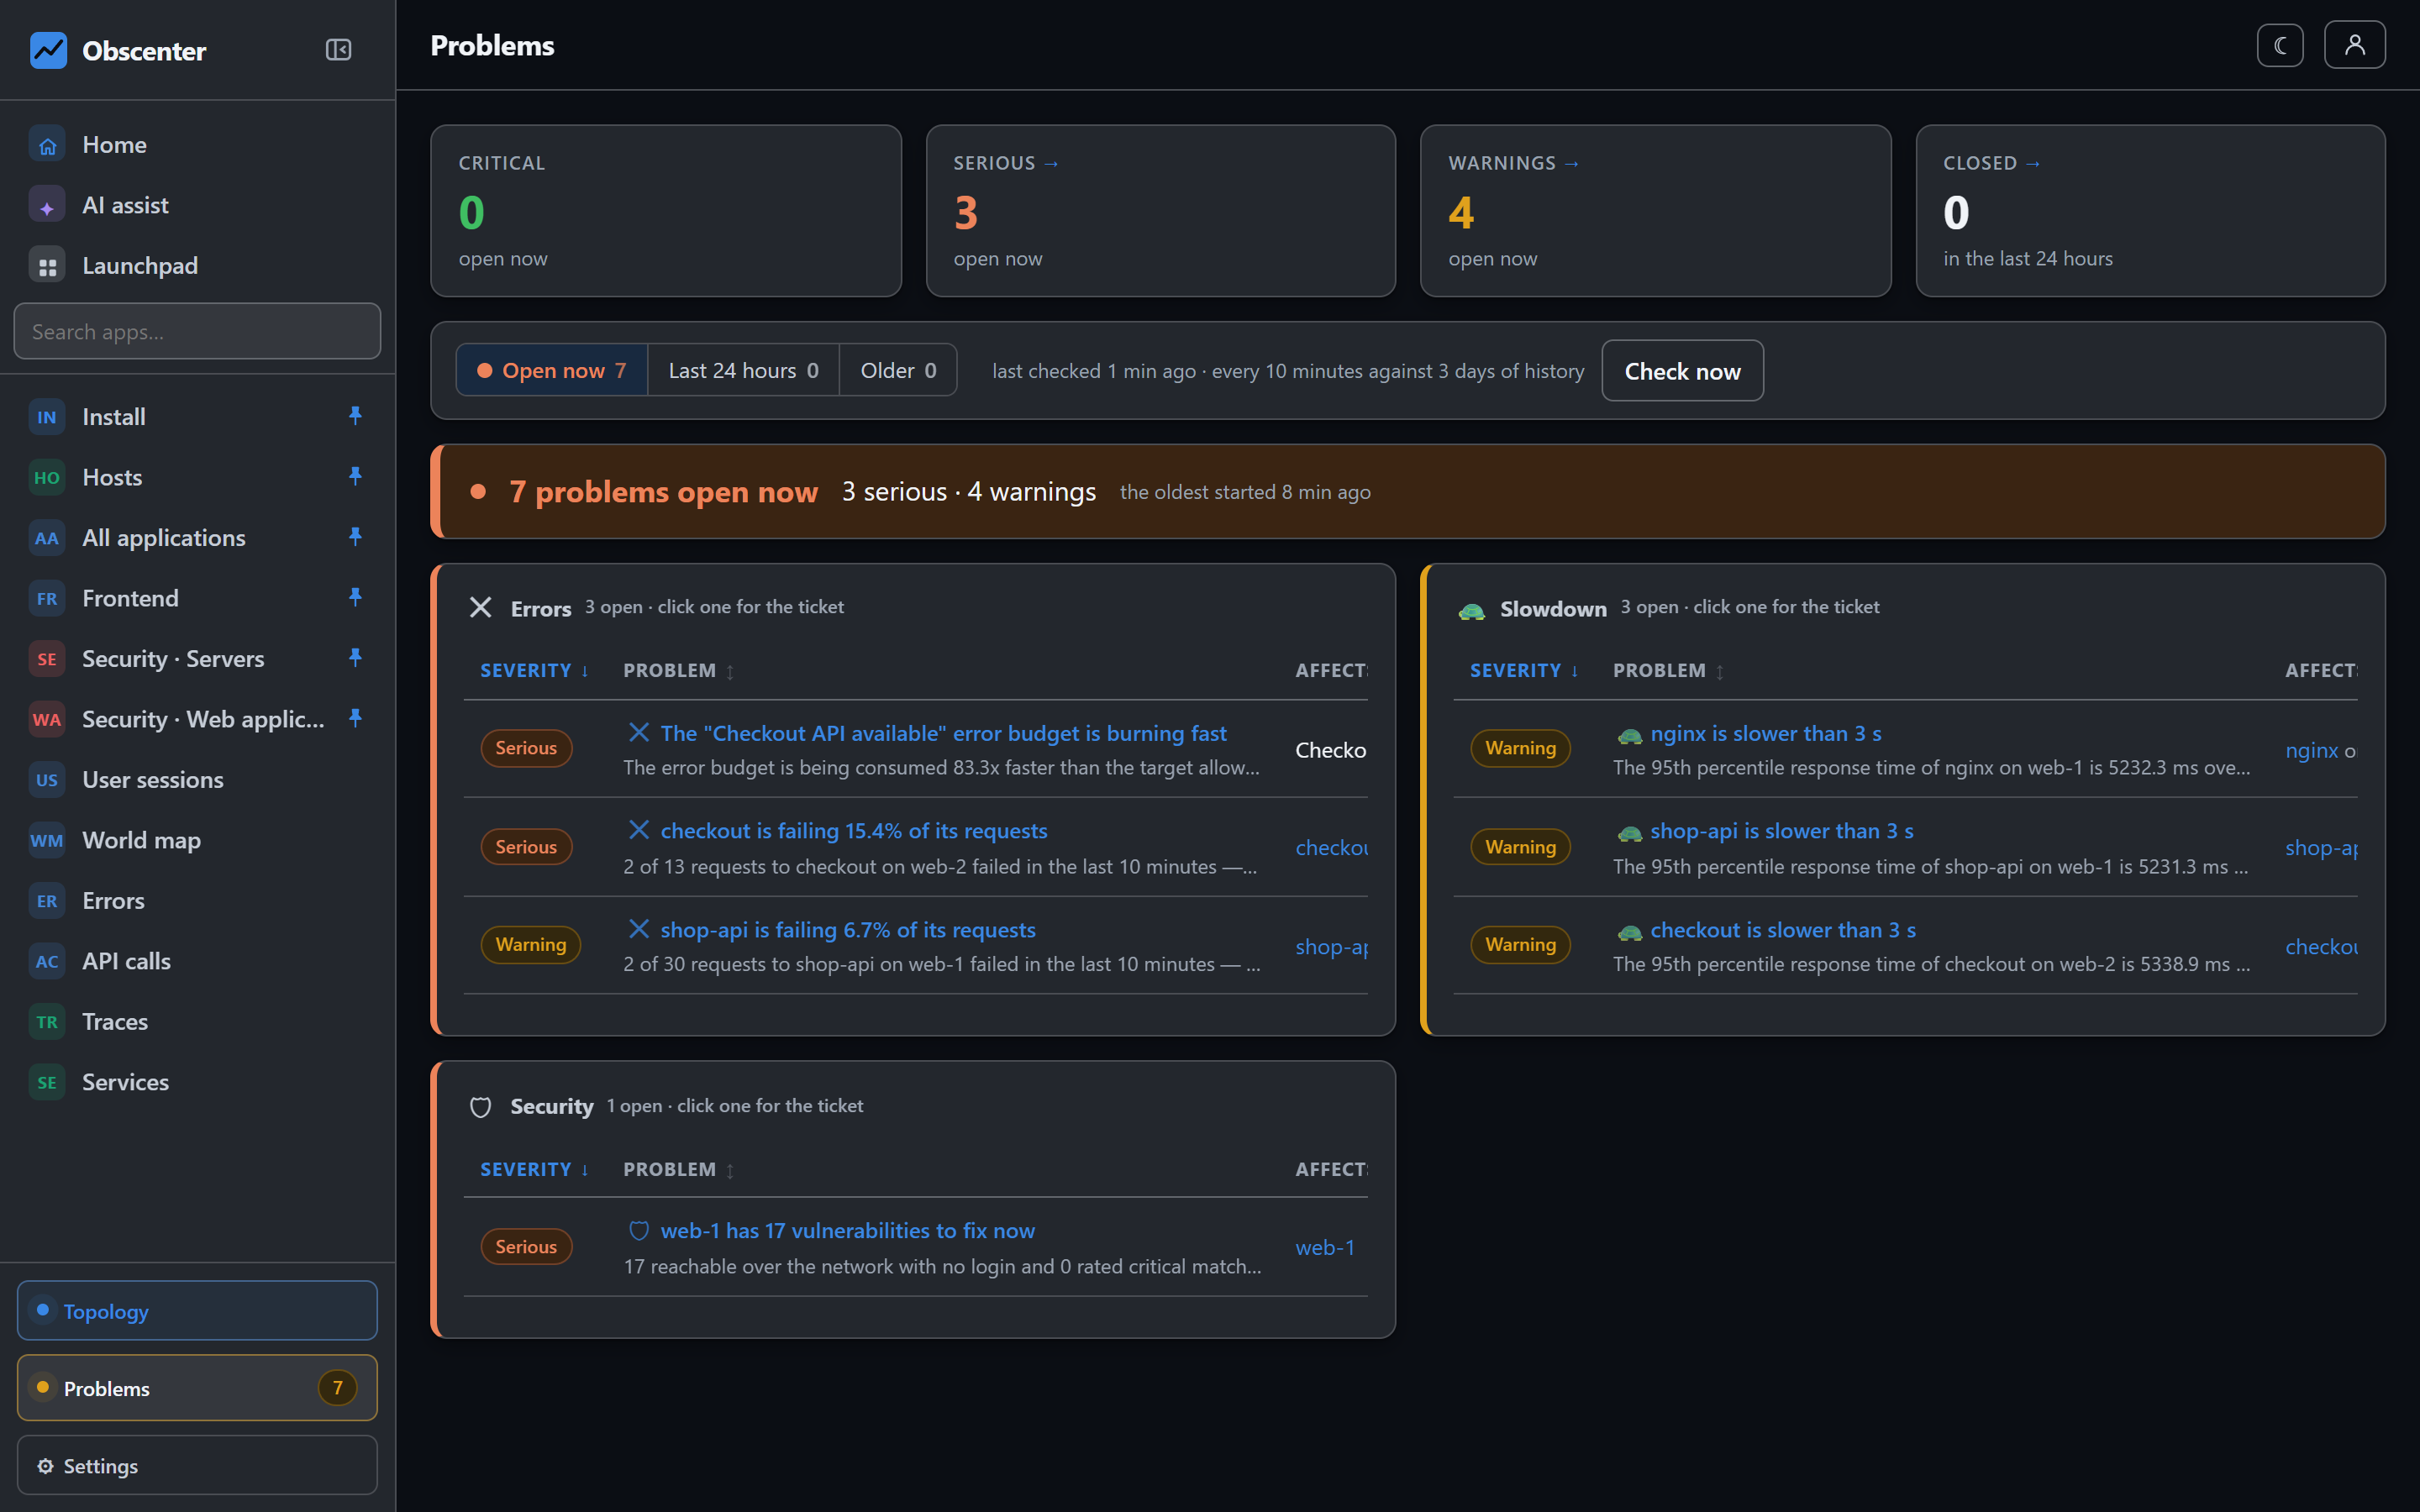Open the Closed summary card
This screenshot has height=1512, width=2420.
pos(2150,211)
